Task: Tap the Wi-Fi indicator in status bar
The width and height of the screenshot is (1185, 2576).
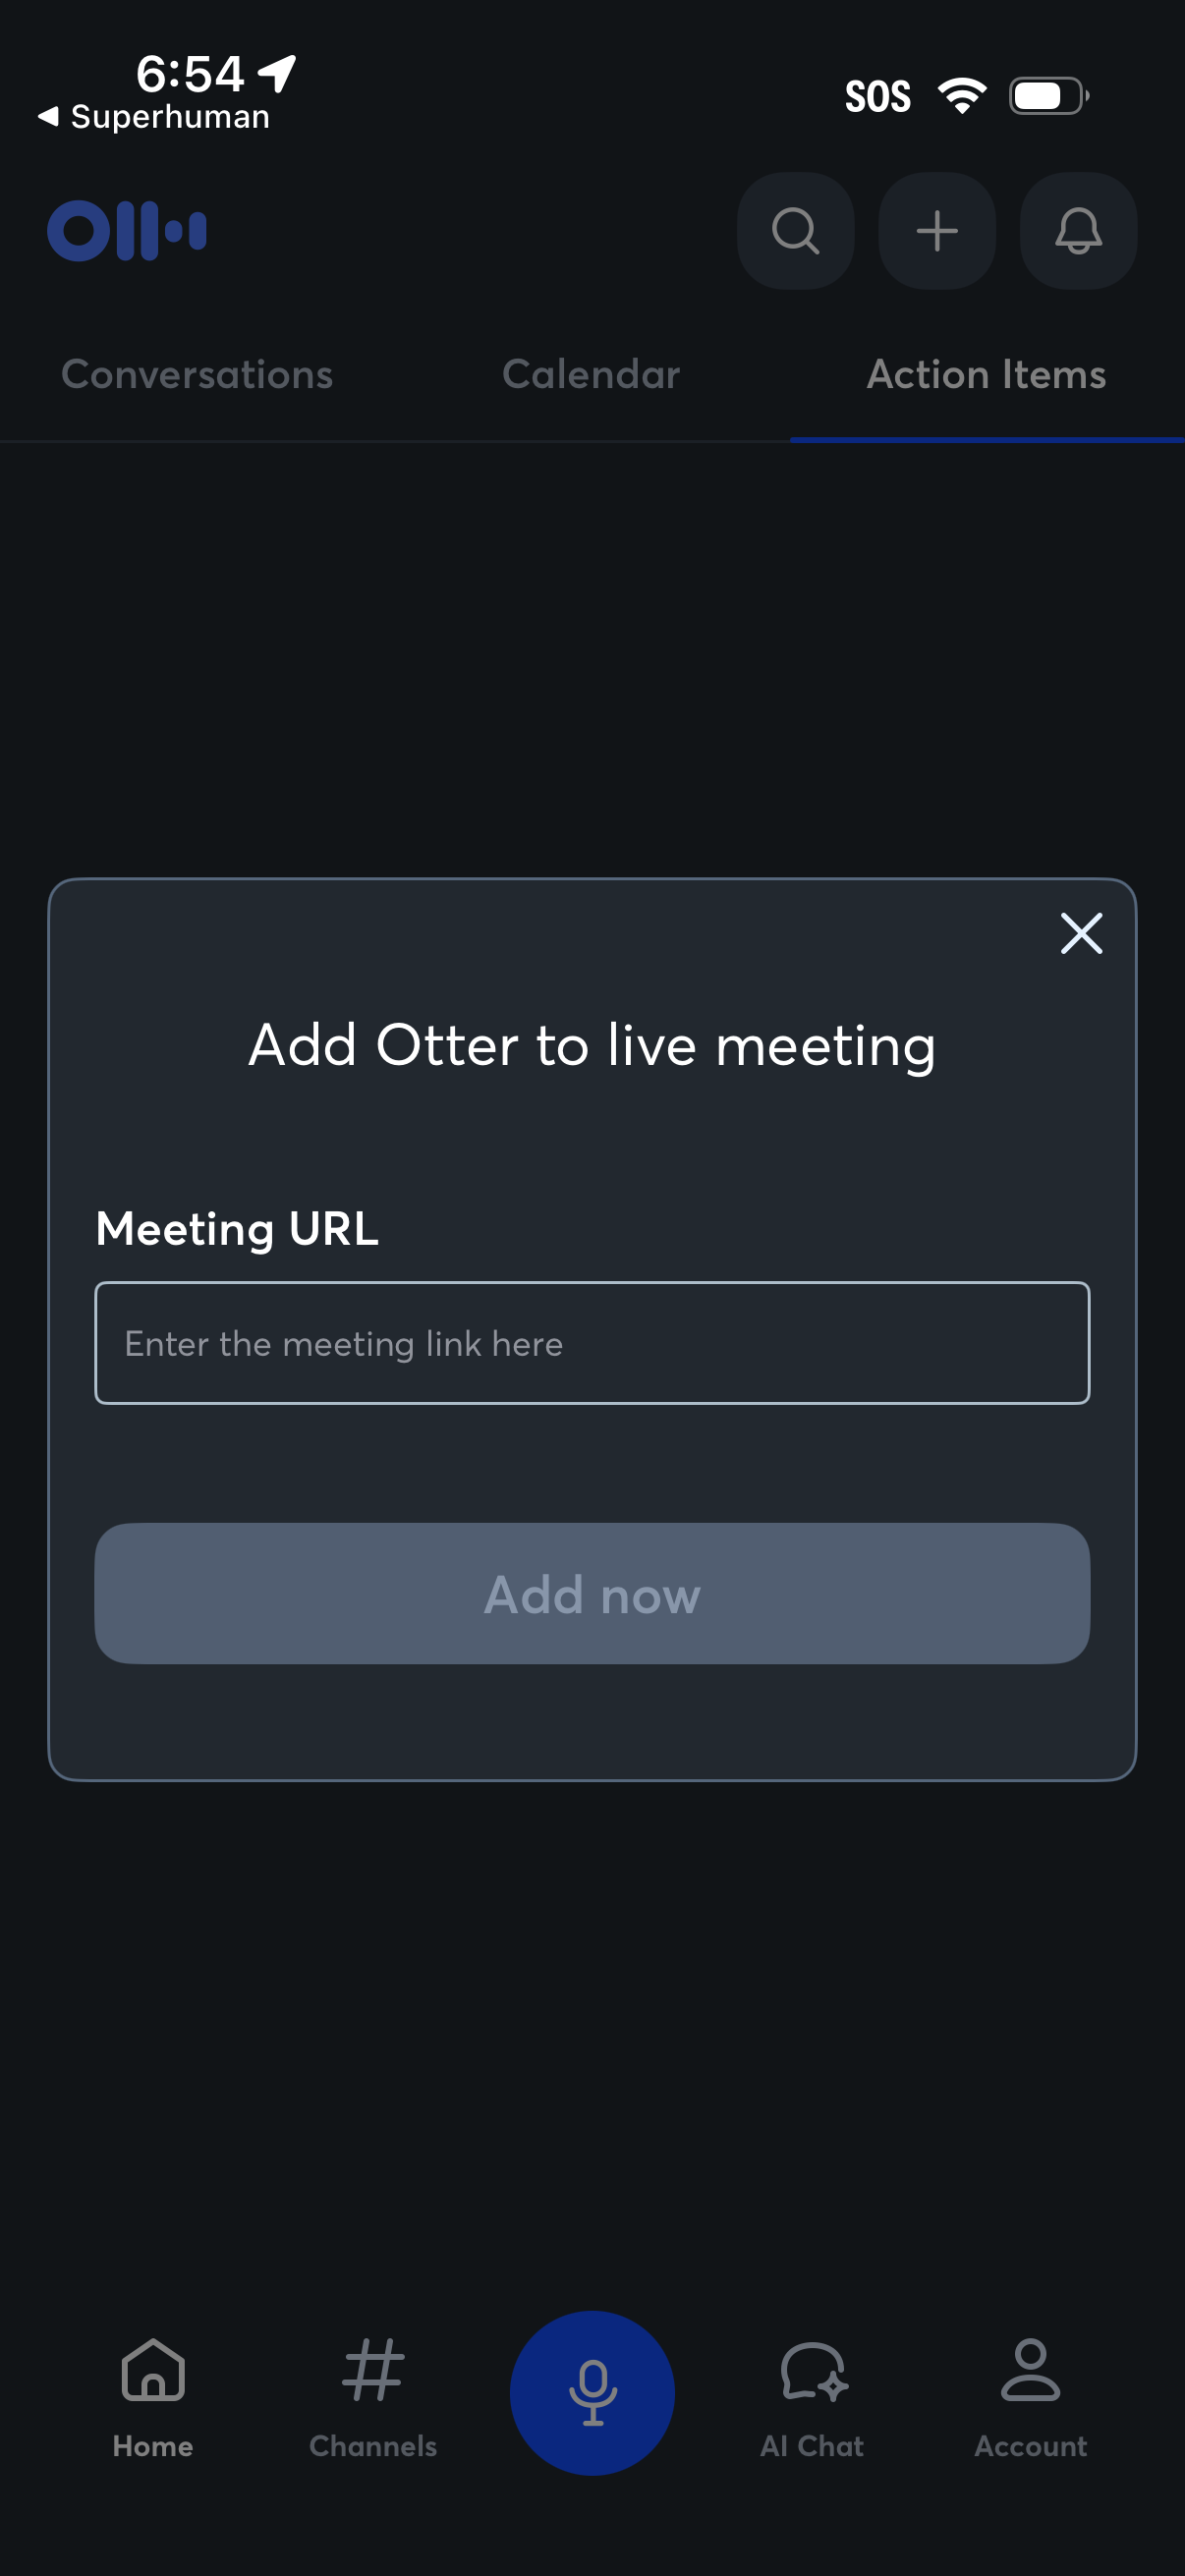Action: tap(959, 93)
